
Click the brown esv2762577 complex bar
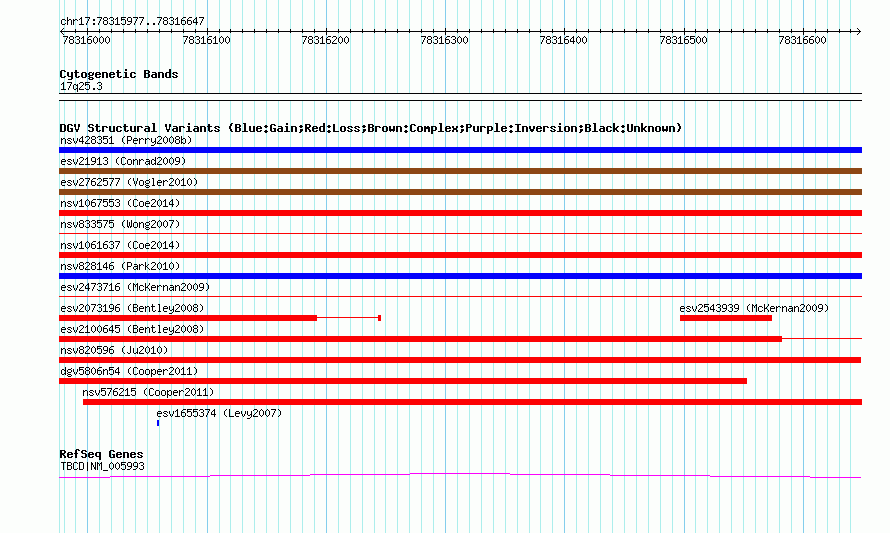460,192
